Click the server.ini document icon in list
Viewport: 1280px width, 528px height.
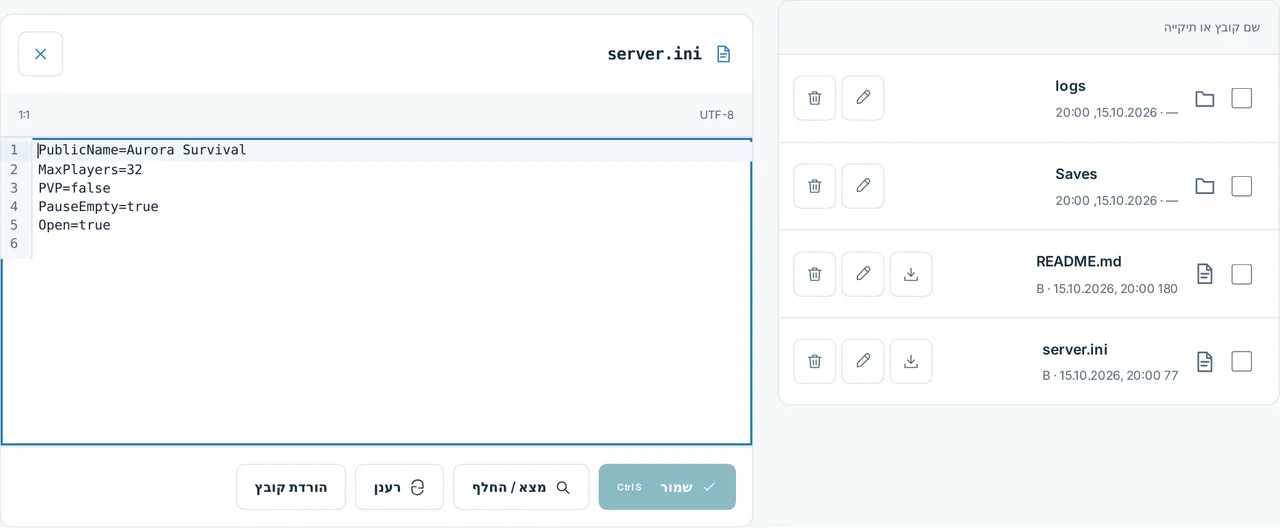point(1205,361)
